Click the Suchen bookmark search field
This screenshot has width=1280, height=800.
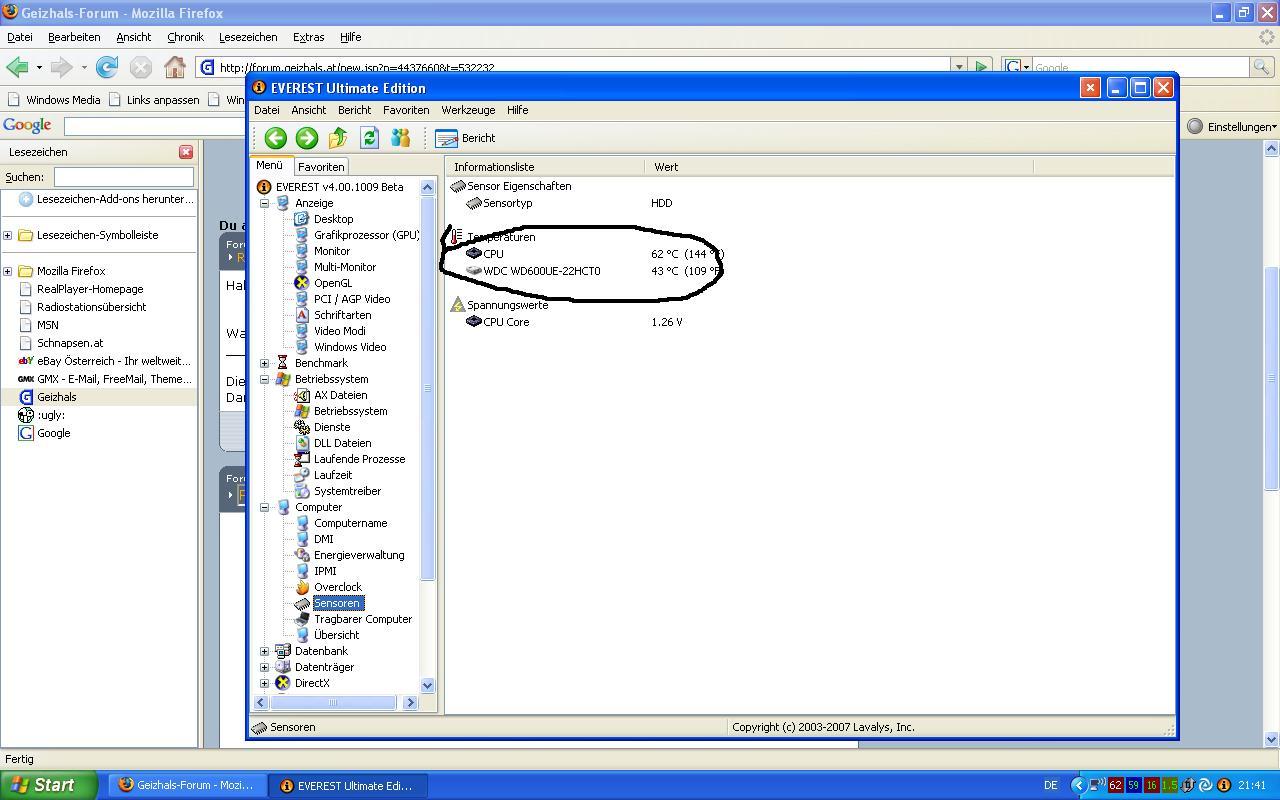click(x=123, y=177)
